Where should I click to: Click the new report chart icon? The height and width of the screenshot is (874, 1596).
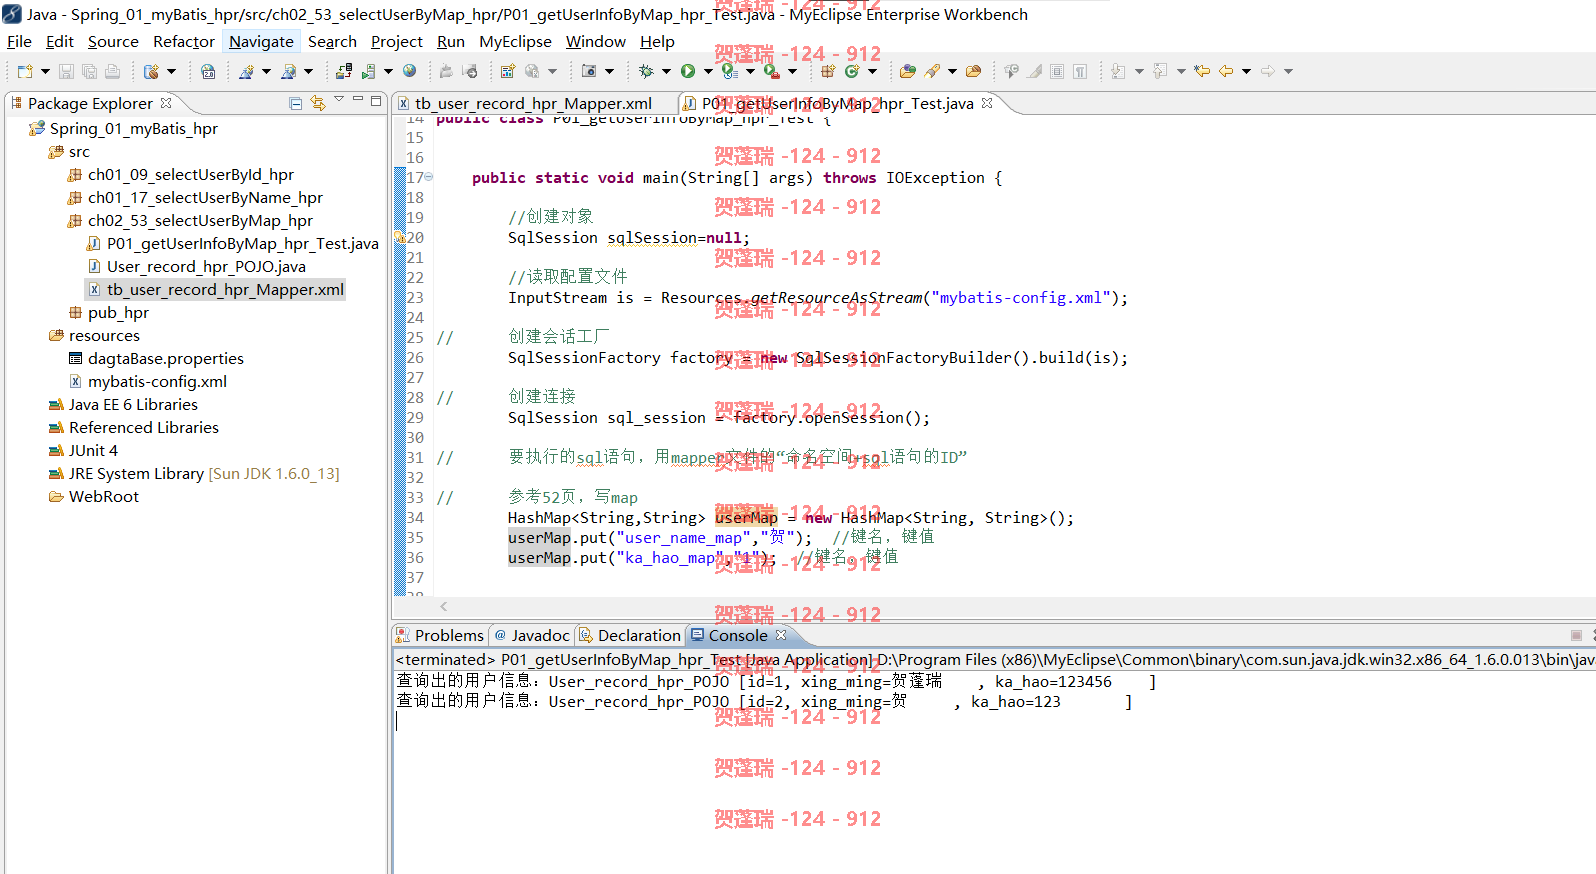click(x=507, y=71)
